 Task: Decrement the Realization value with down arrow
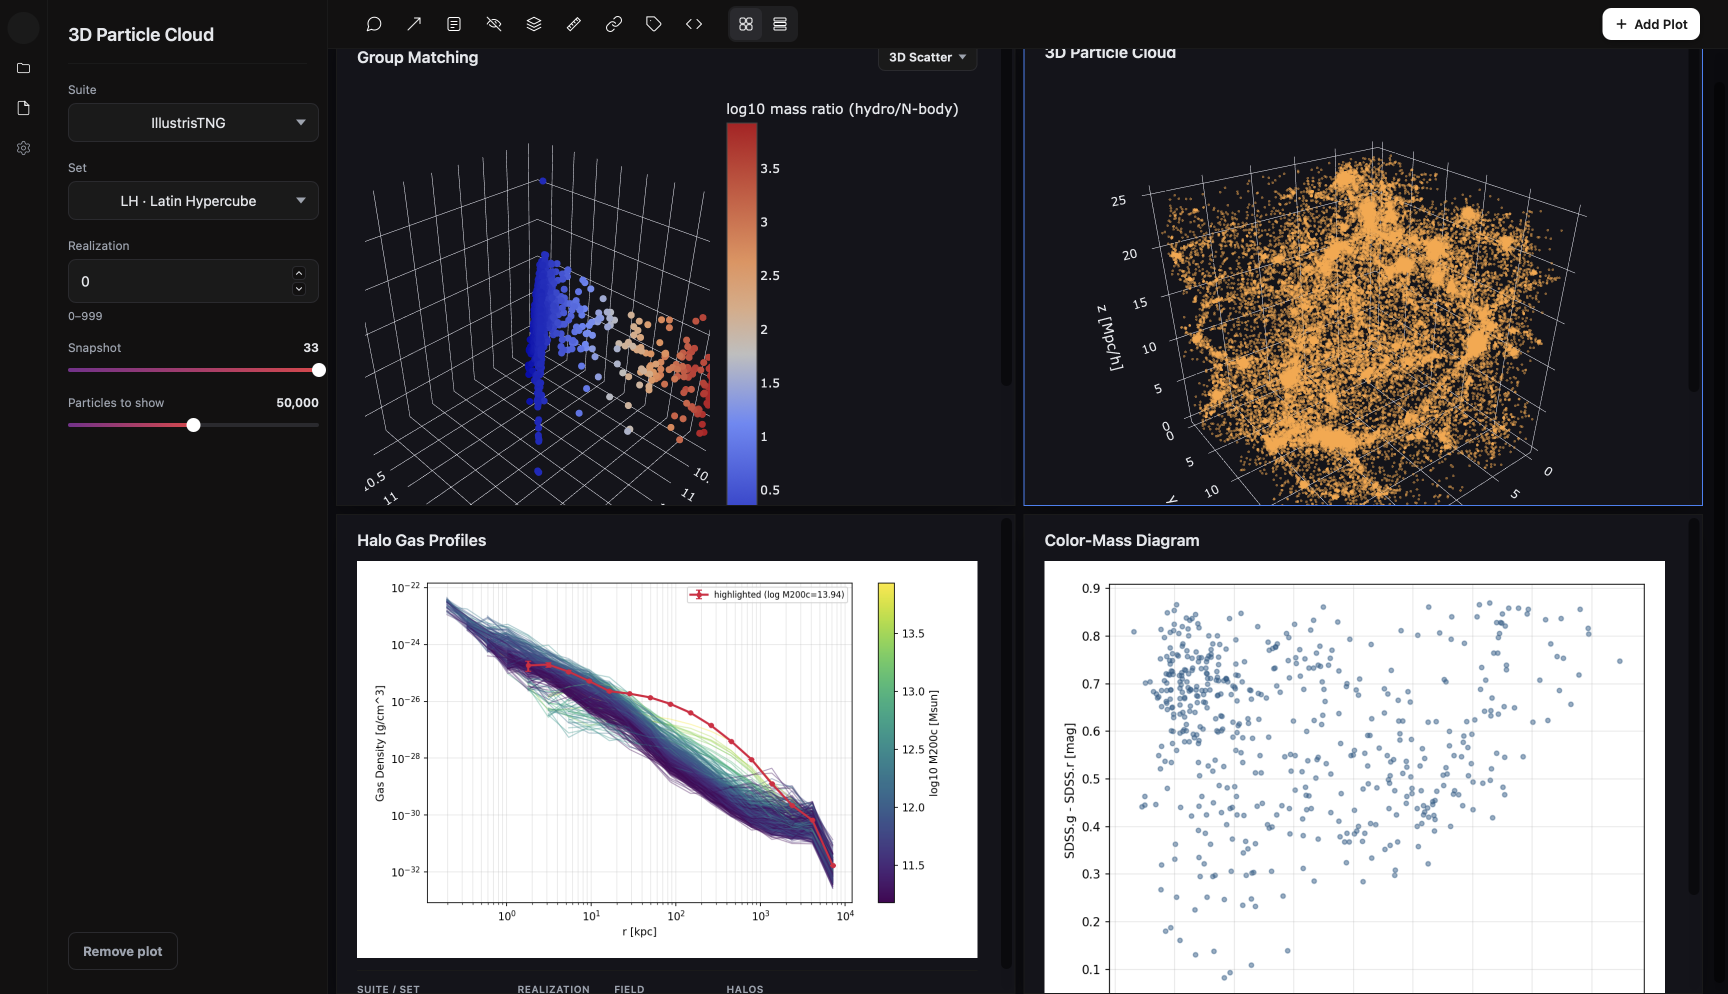point(299,289)
